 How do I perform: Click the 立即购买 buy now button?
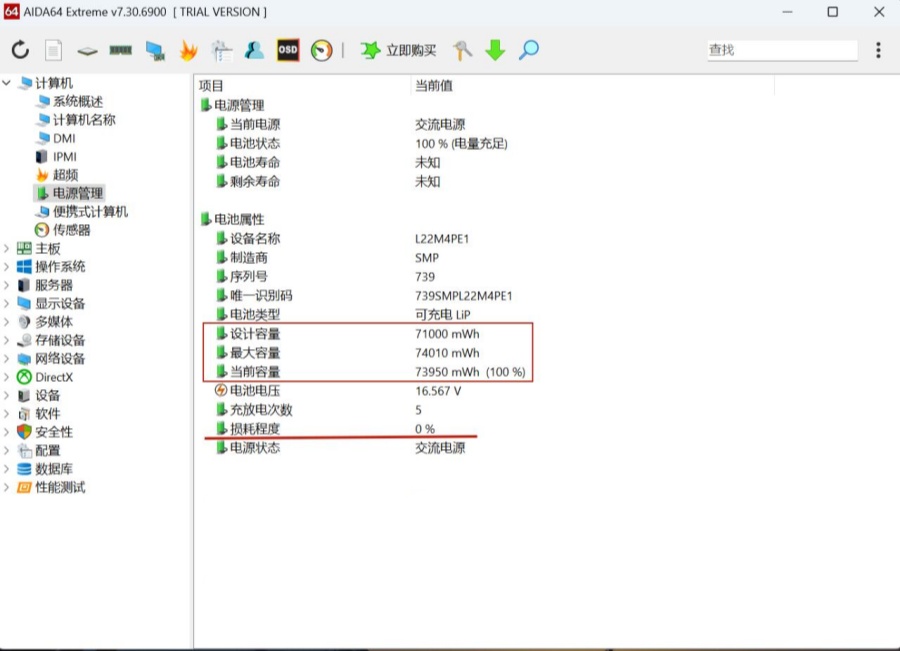click(x=398, y=51)
